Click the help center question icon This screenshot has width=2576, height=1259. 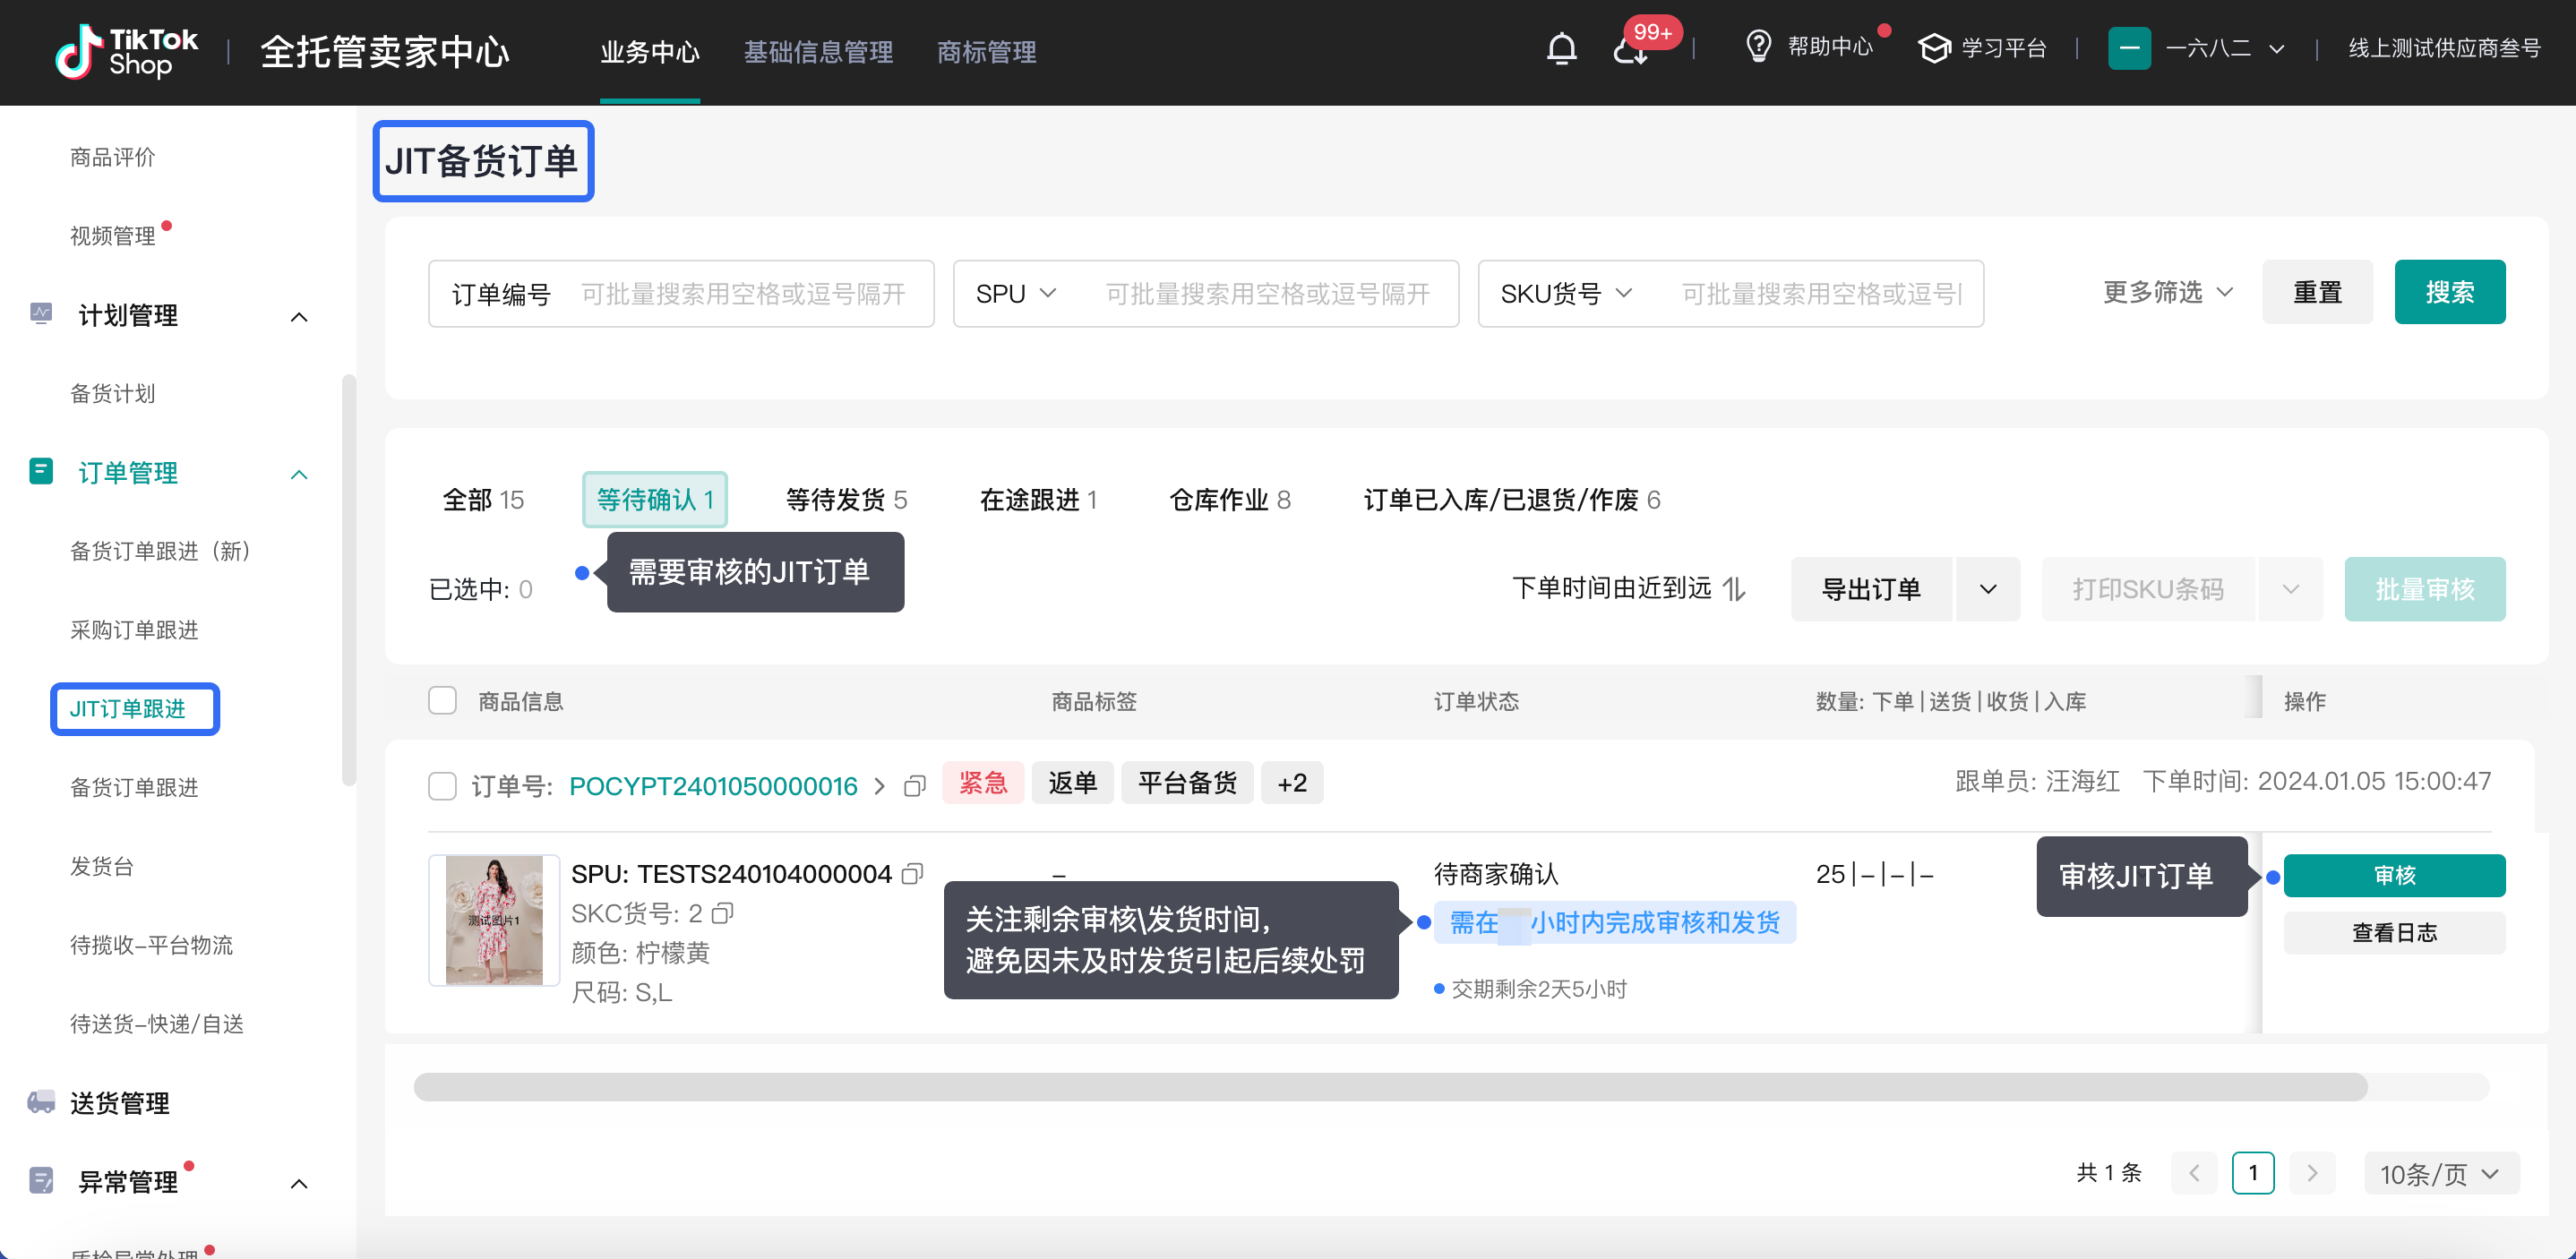1758,47
